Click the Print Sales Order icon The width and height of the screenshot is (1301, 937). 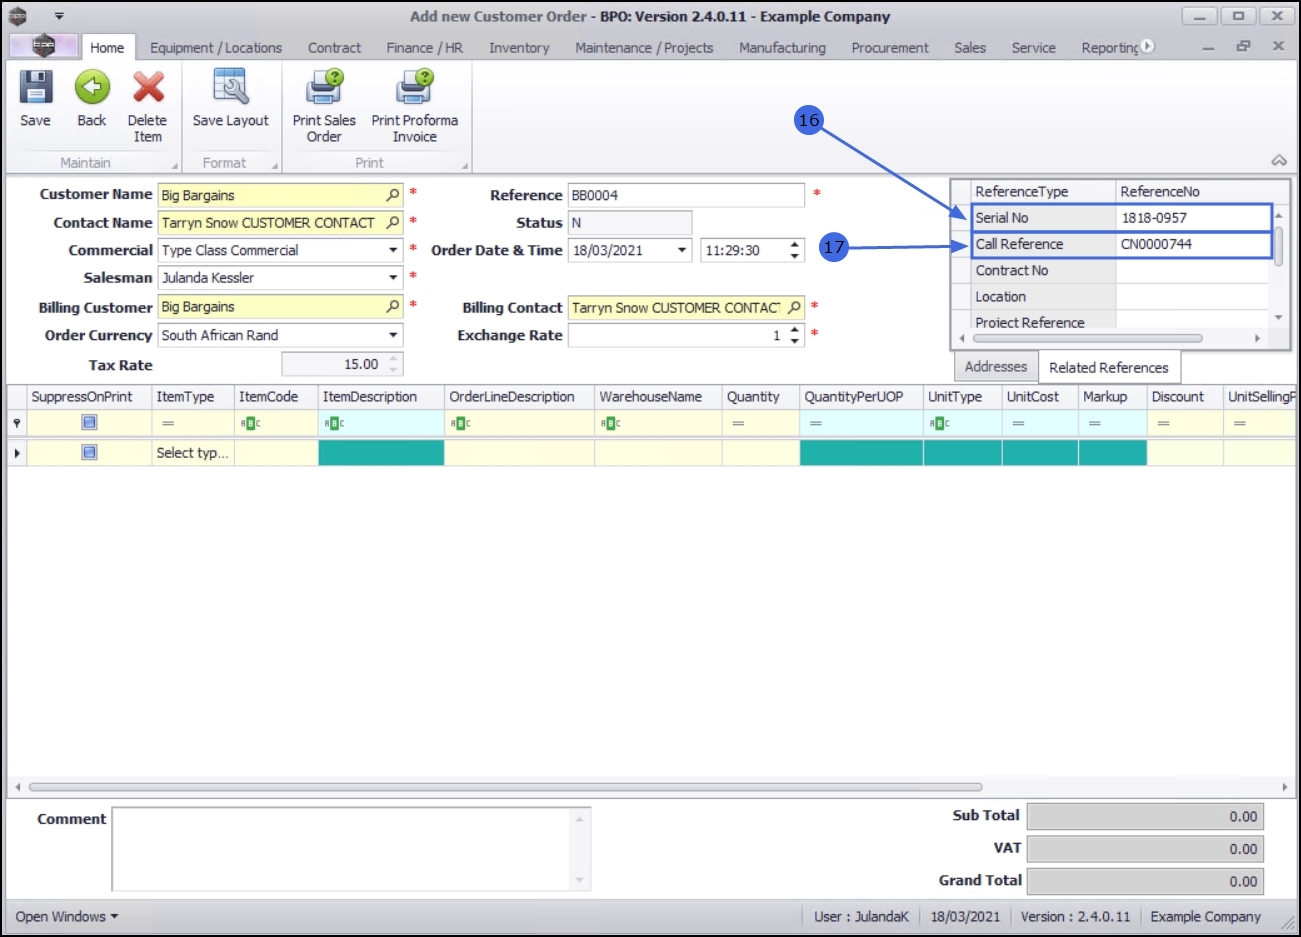pos(324,88)
